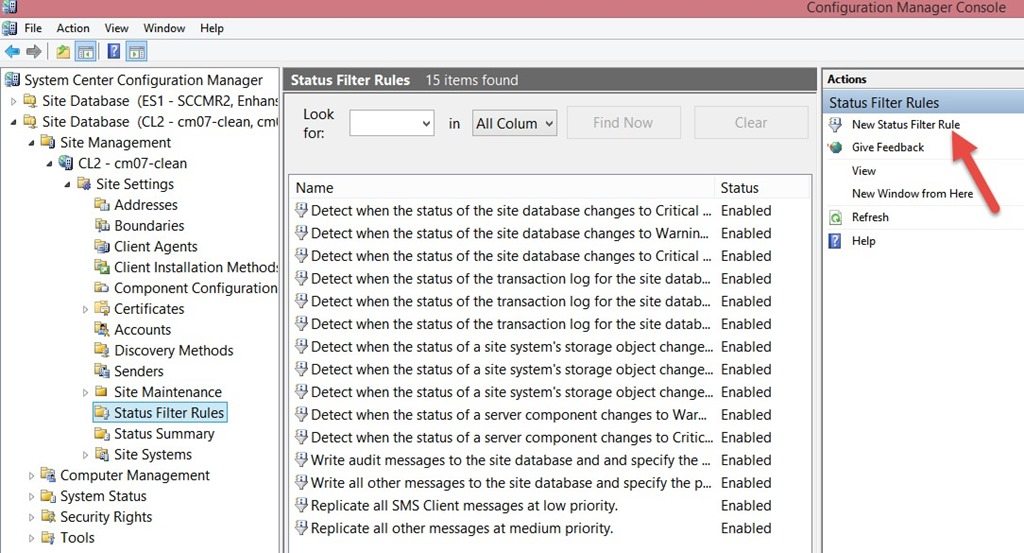Open the View submenu in Actions pane
The width and height of the screenshot is (1024, 553).
click(x=863, y=171)
